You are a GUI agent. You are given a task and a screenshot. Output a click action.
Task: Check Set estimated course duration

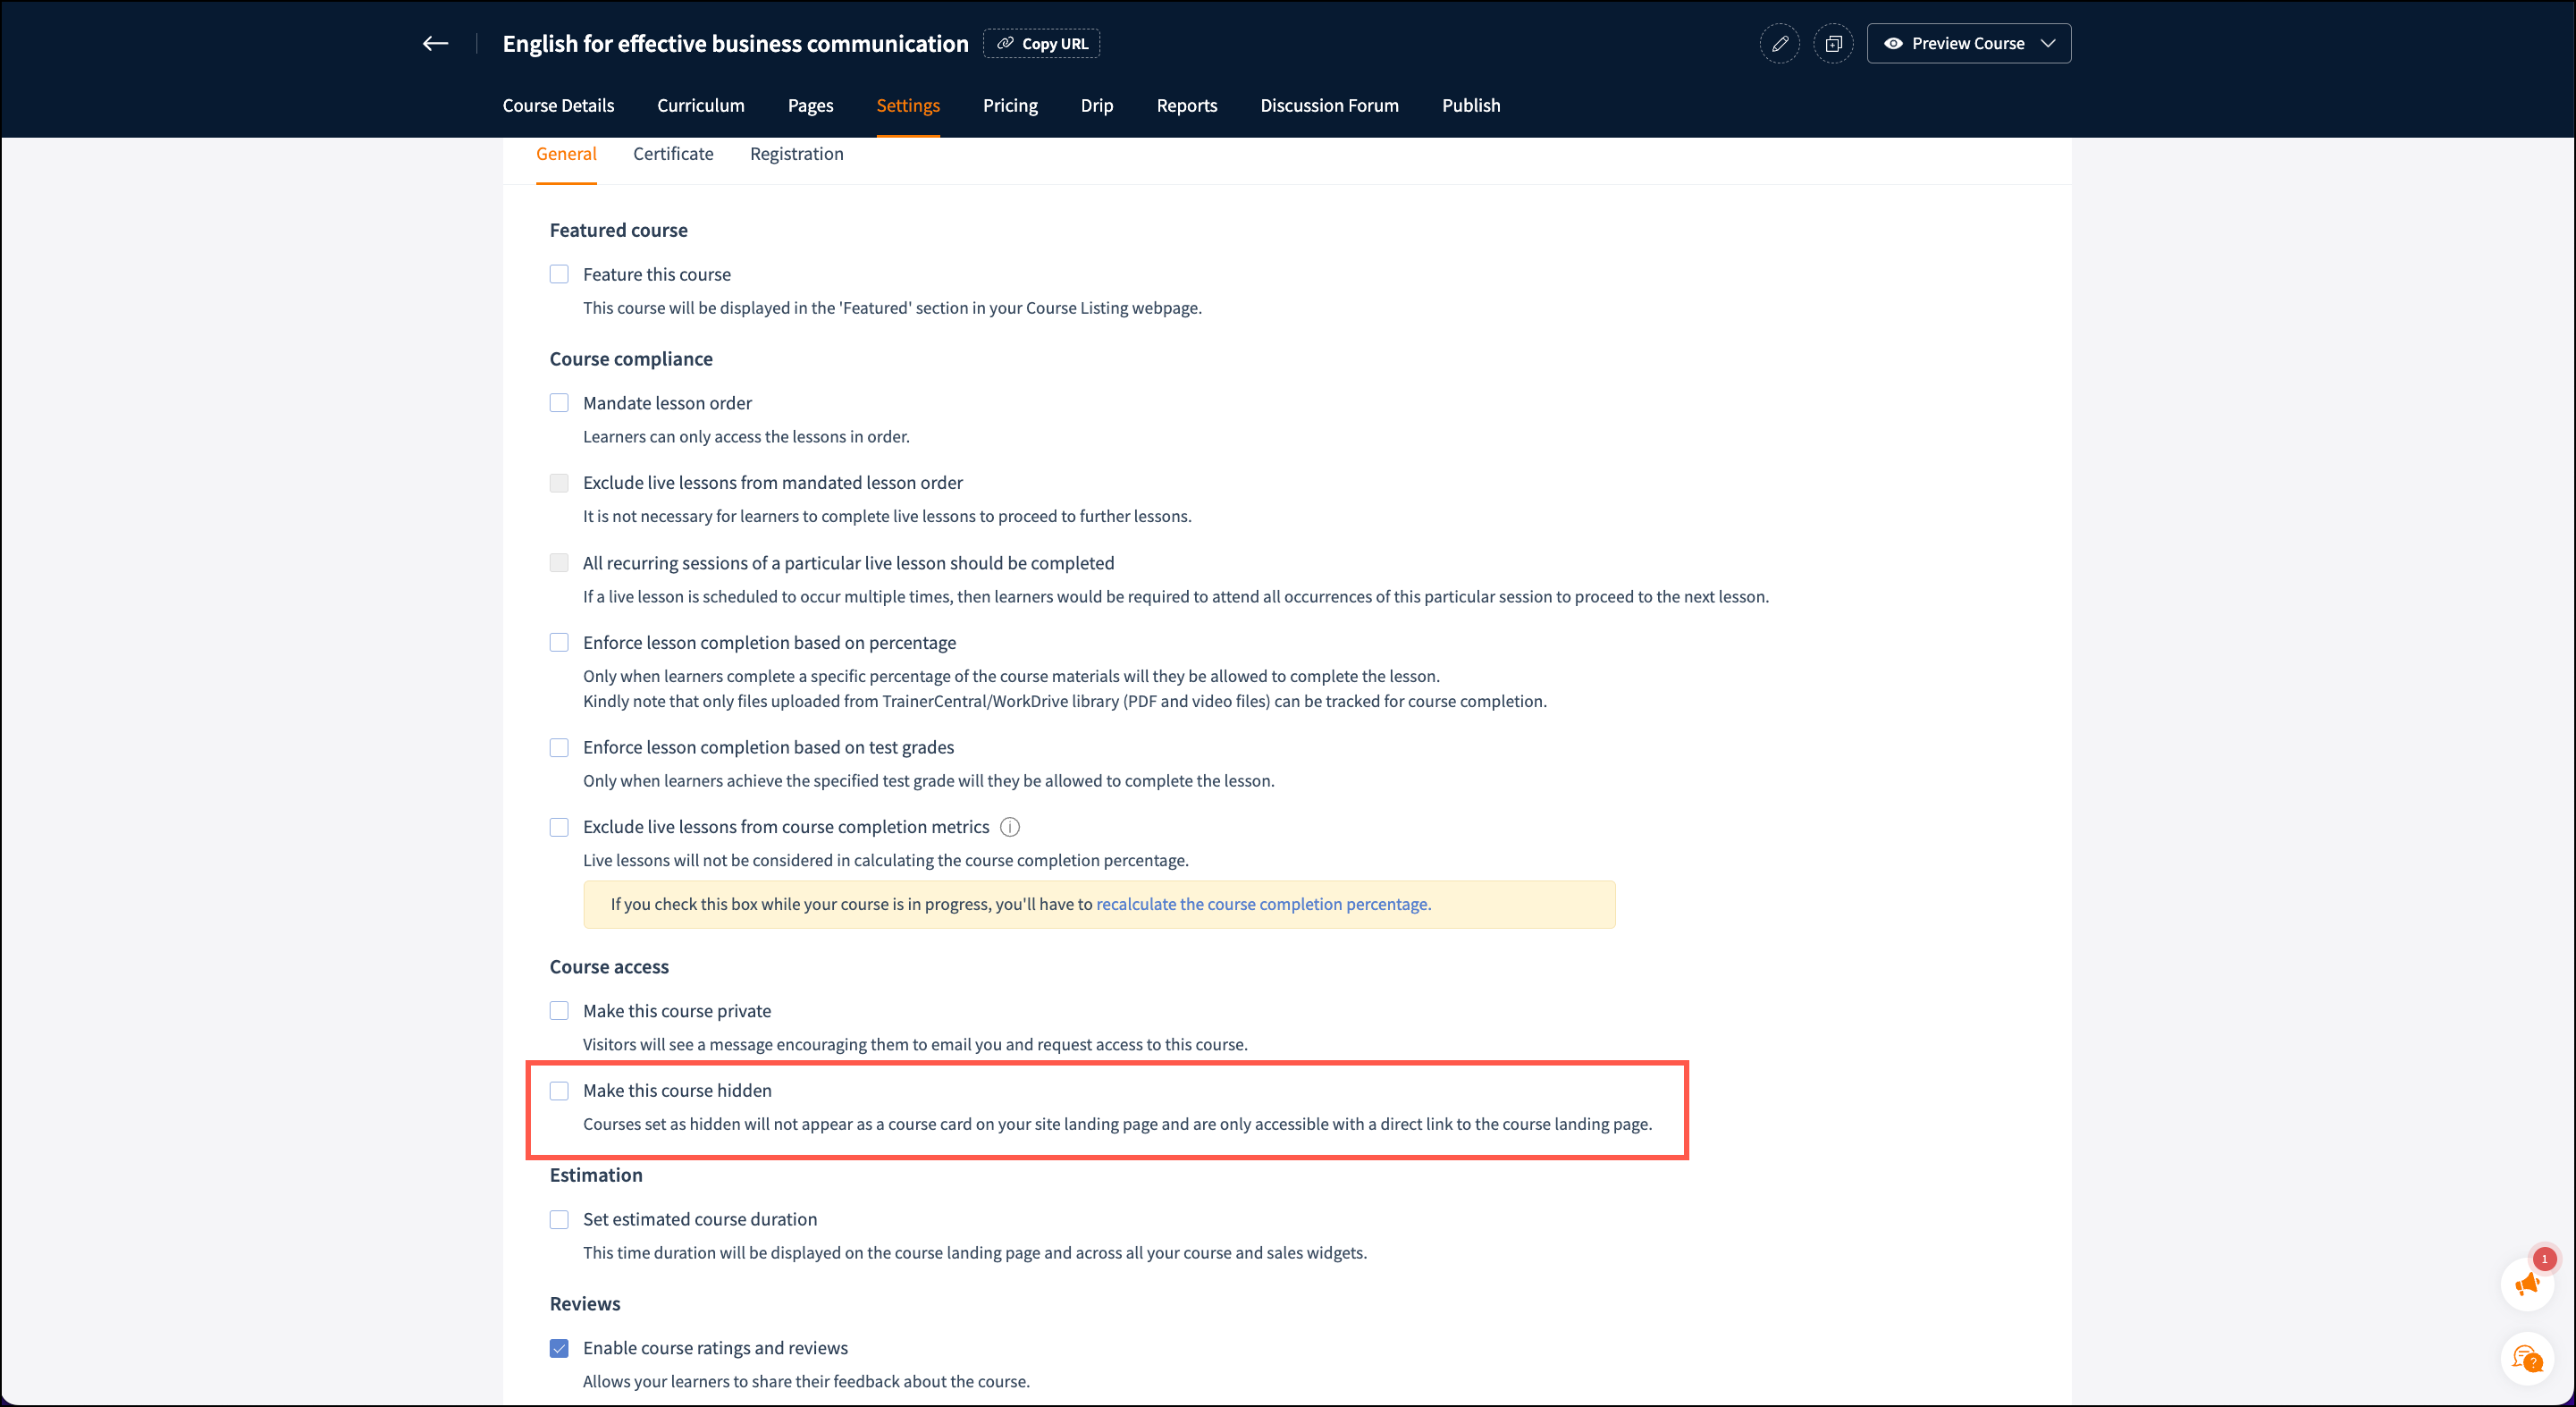559,1219
